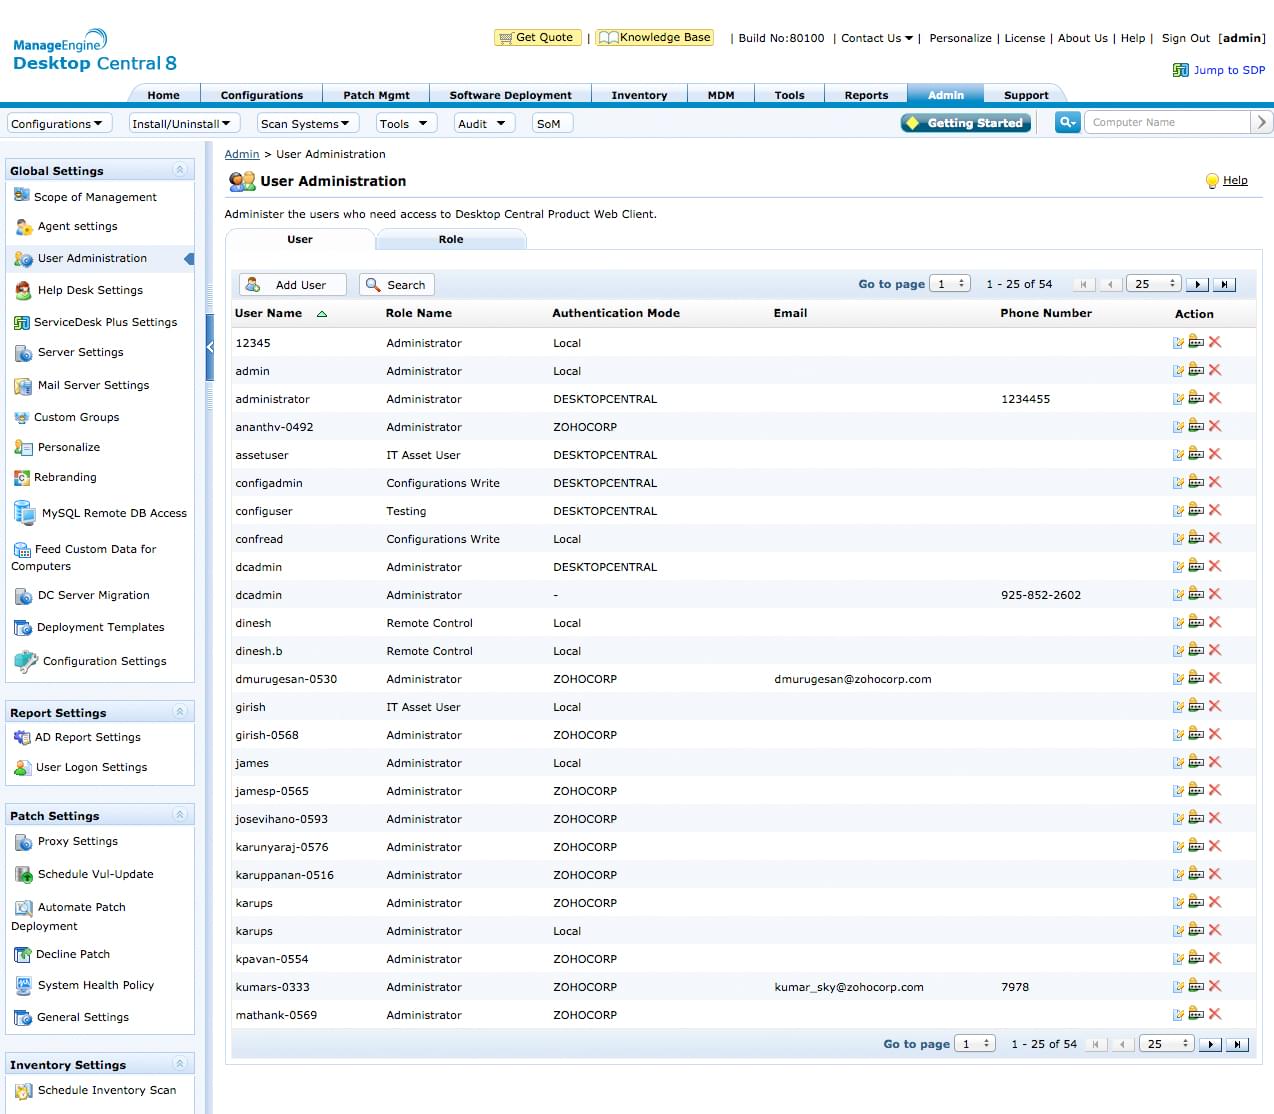This screenshot has width=1274, height=1114.
Task: Go to the Inventory tab
Action: [x=639, y=95]
